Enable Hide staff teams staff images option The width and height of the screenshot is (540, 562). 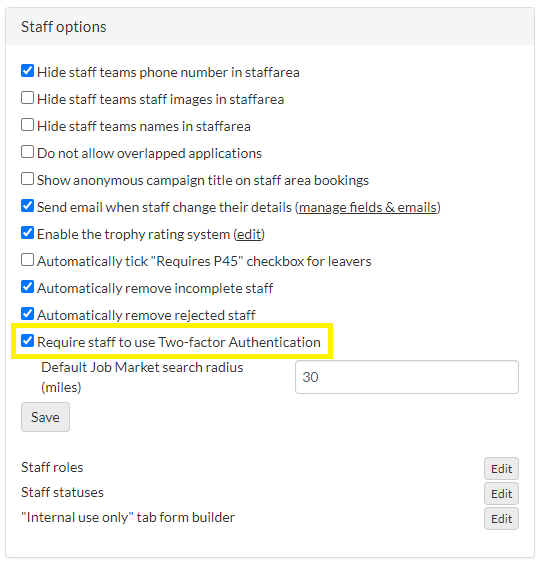28,98
